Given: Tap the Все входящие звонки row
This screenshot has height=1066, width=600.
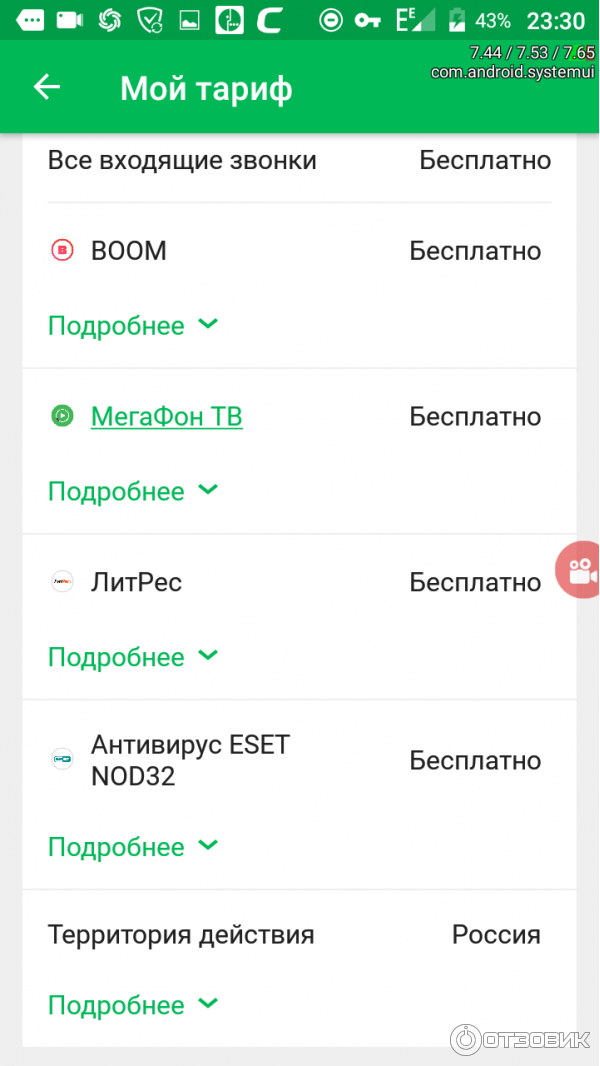Looking at the screenshot, I should pos(299,160).
